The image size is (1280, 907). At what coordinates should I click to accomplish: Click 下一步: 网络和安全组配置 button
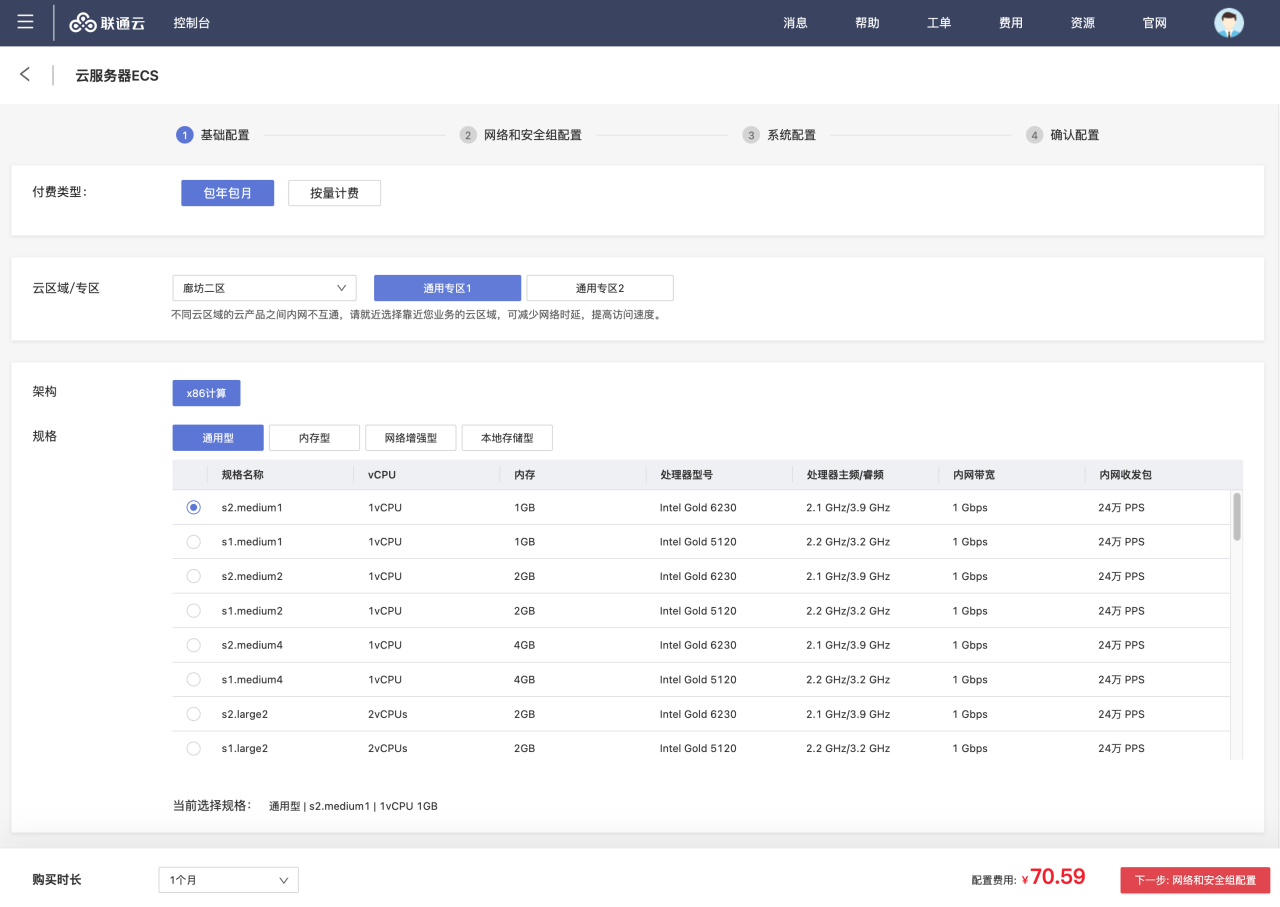point(1194,880)
